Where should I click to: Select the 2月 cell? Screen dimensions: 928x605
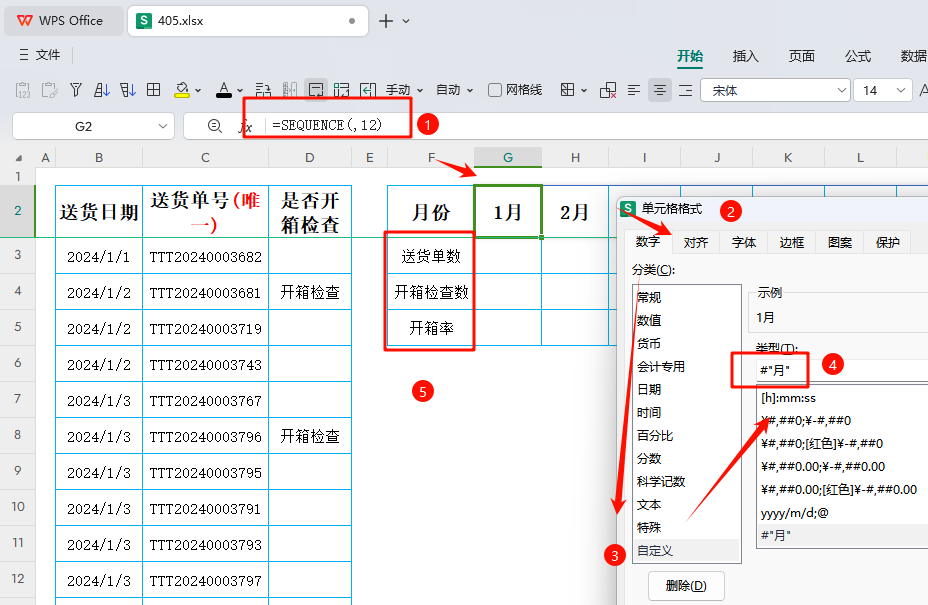pos(575,212)
